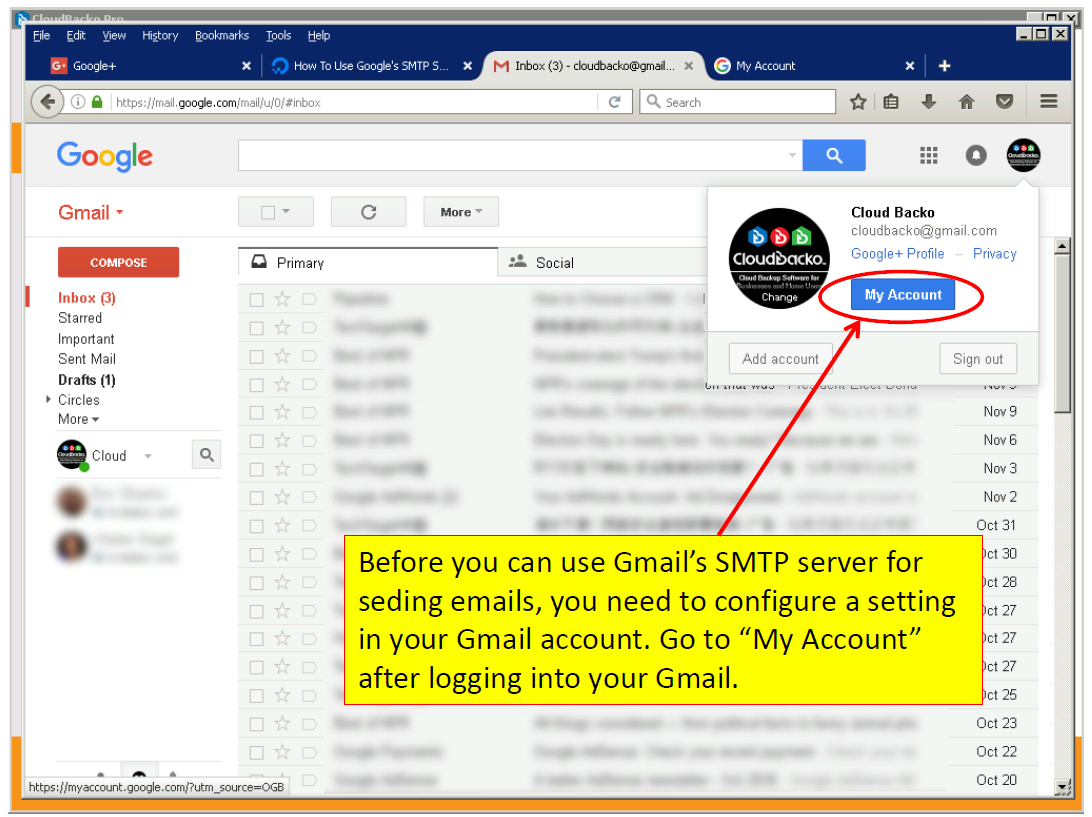Viewport: 1092px width, 817px height.
Task: Change the Cloud Backo profile picture
Action: tap(779, 297)
